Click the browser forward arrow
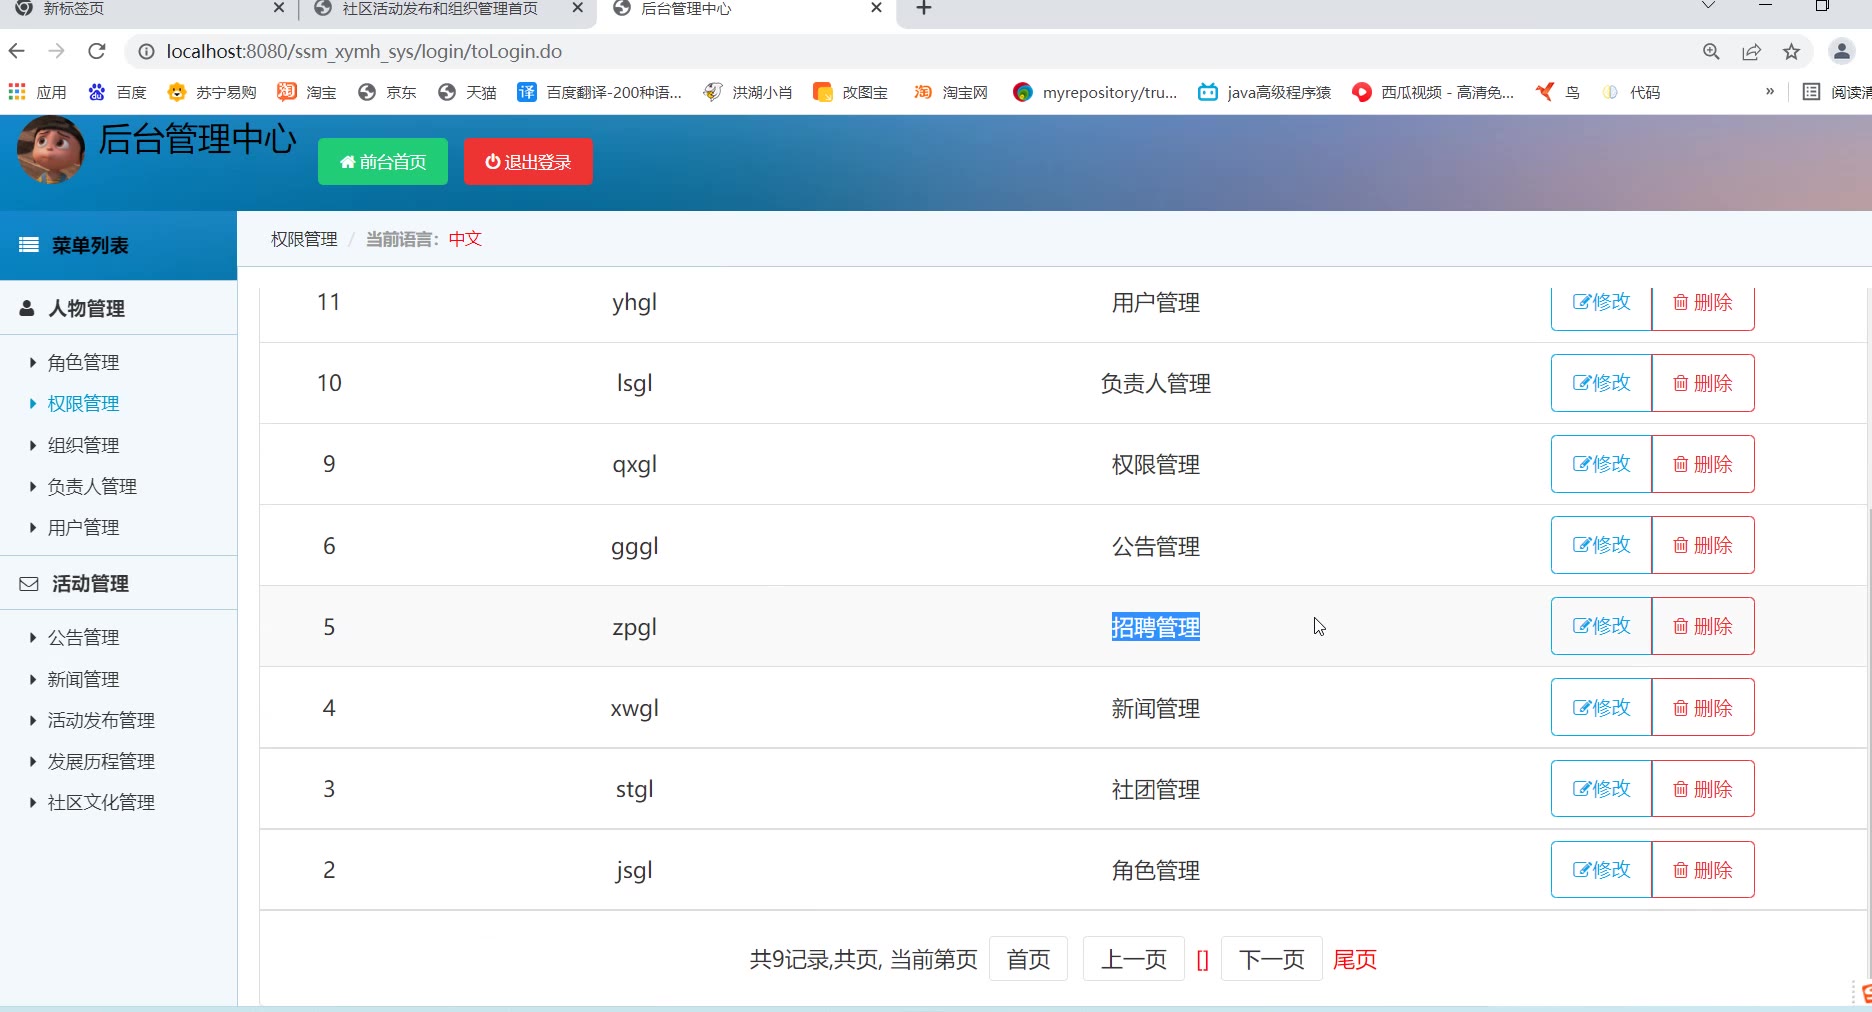Image resolution: width=1872 pixels, height=1012 pixels. click(57, 51)
